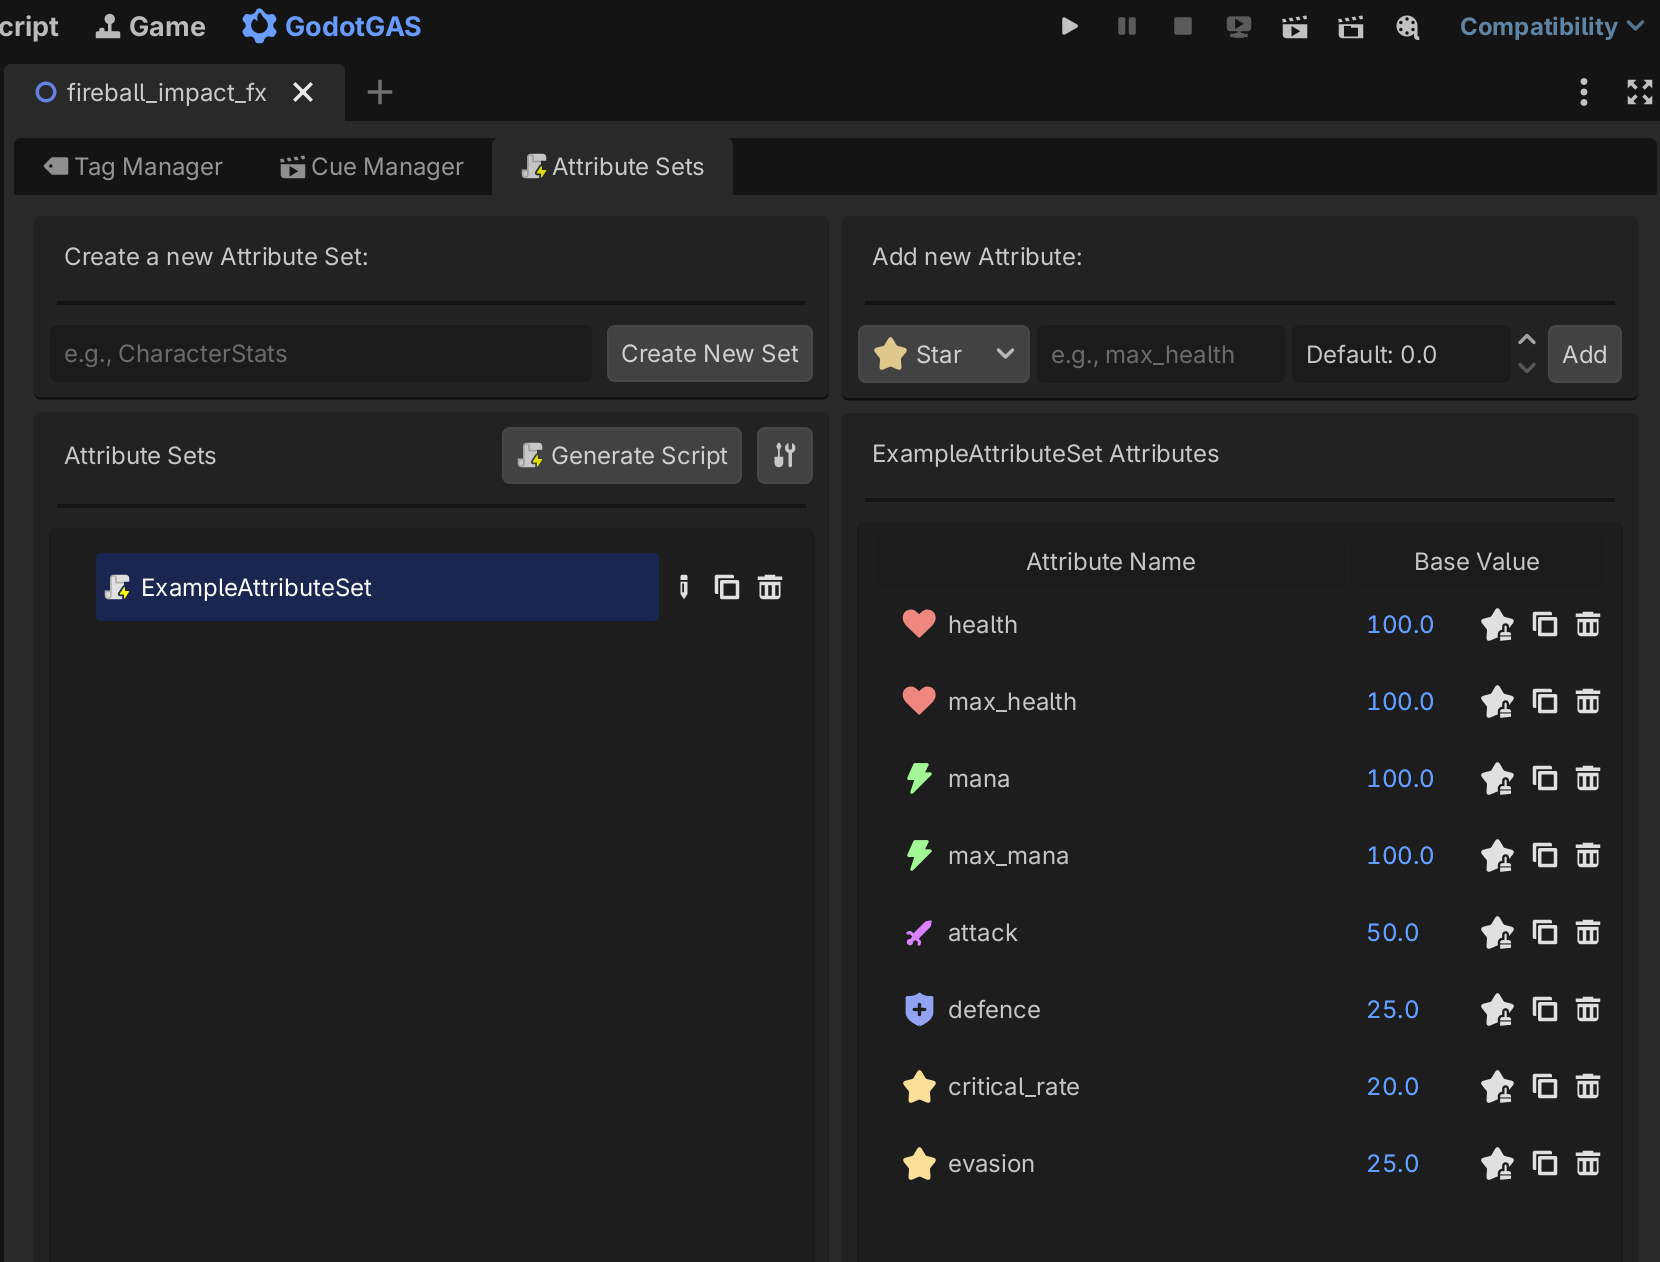This screenshot has width=1660, height=1262.
Task: Click the Generate Script button
Action: [622, 456]
